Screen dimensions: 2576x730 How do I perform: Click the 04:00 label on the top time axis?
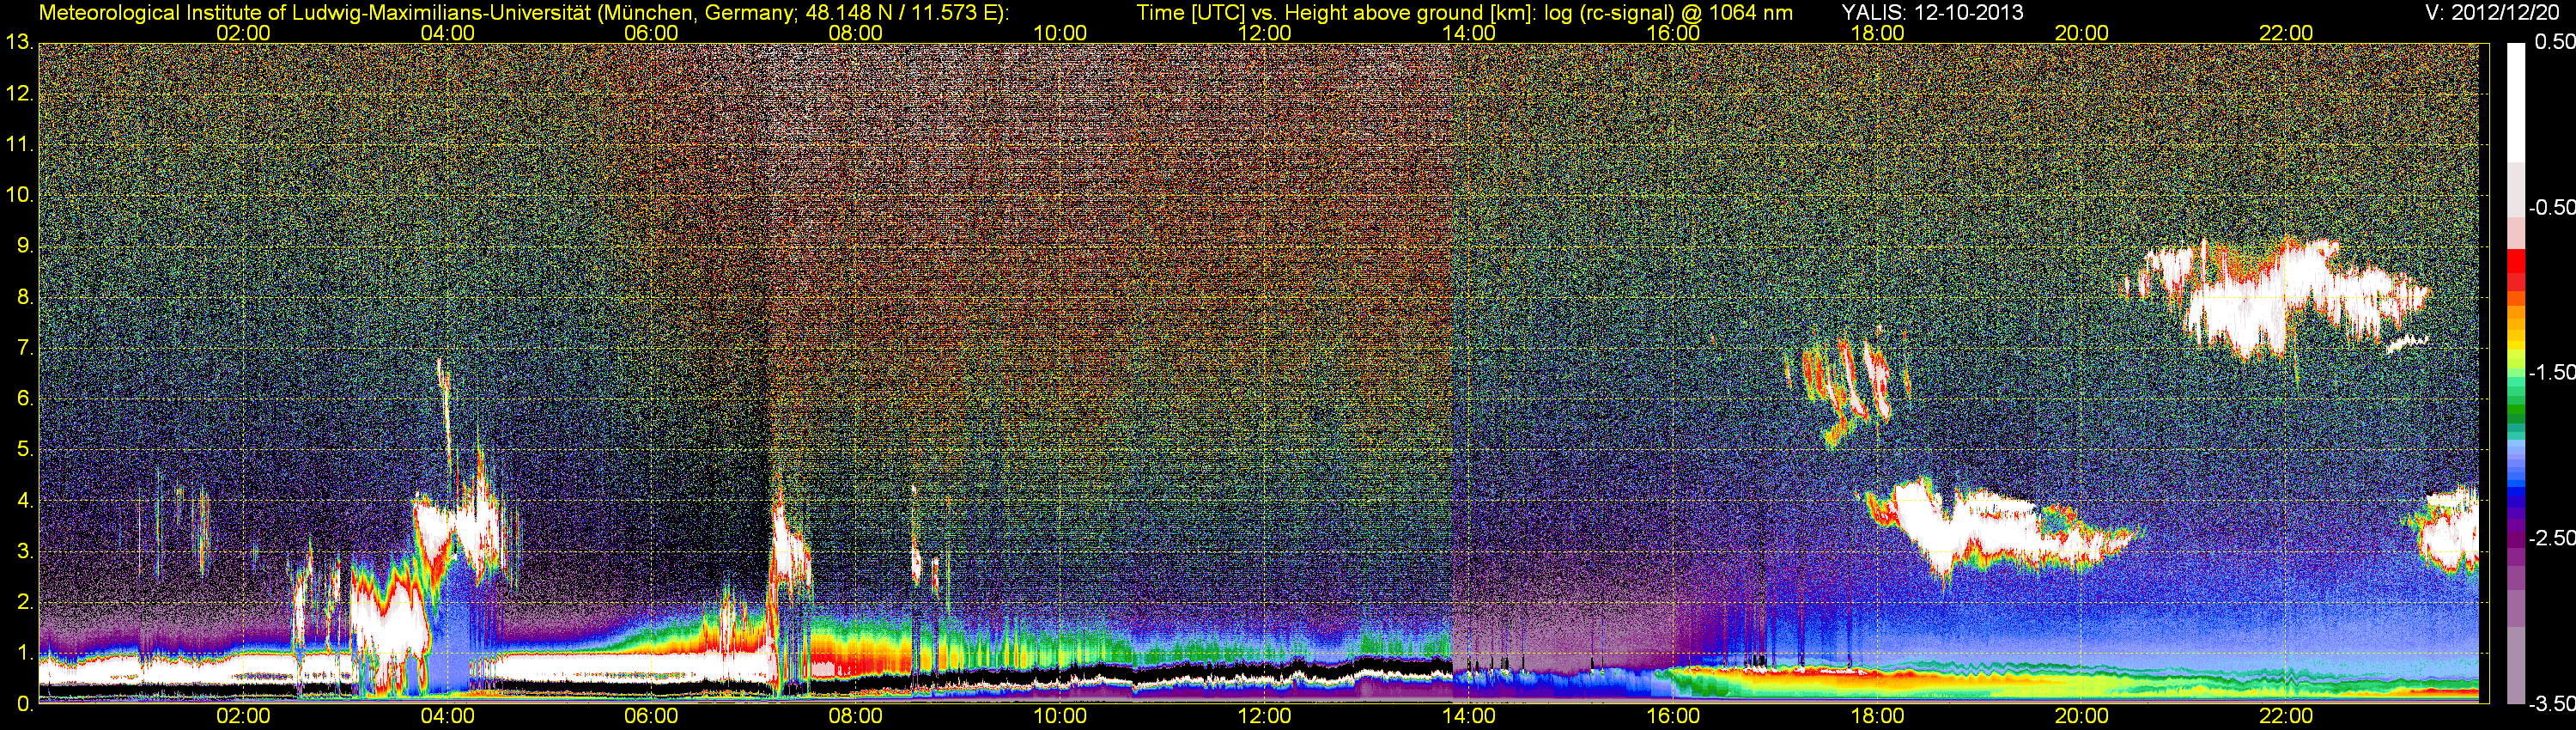(447, 33)
